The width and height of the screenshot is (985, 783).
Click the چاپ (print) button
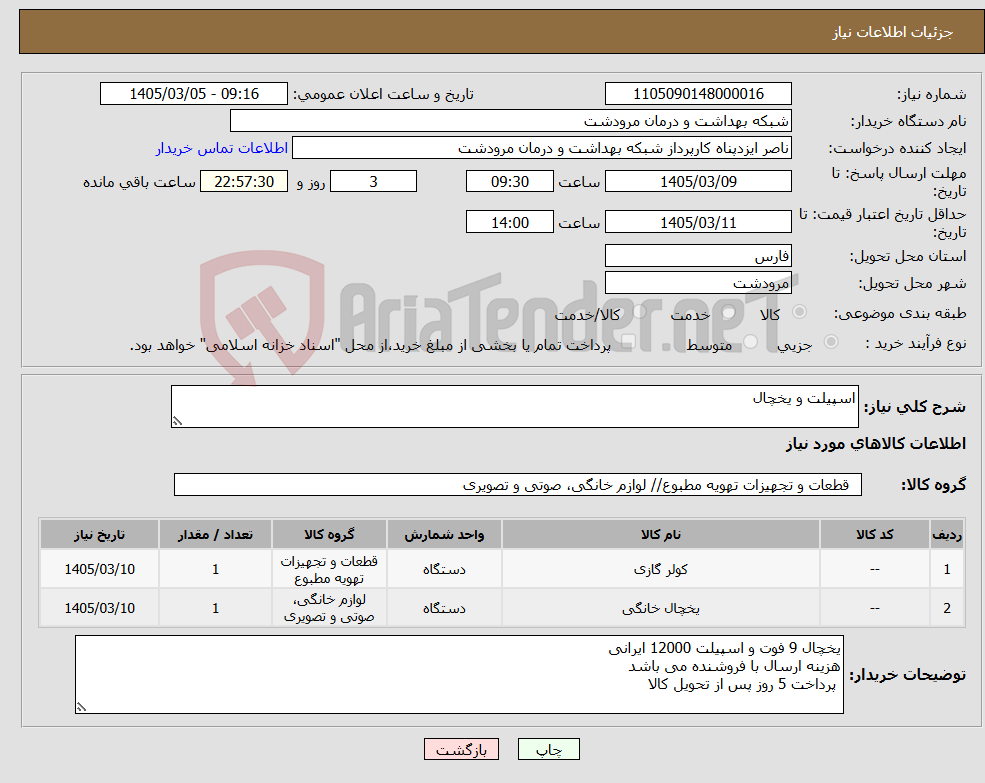pyautogui.click(x=548, y=749)
